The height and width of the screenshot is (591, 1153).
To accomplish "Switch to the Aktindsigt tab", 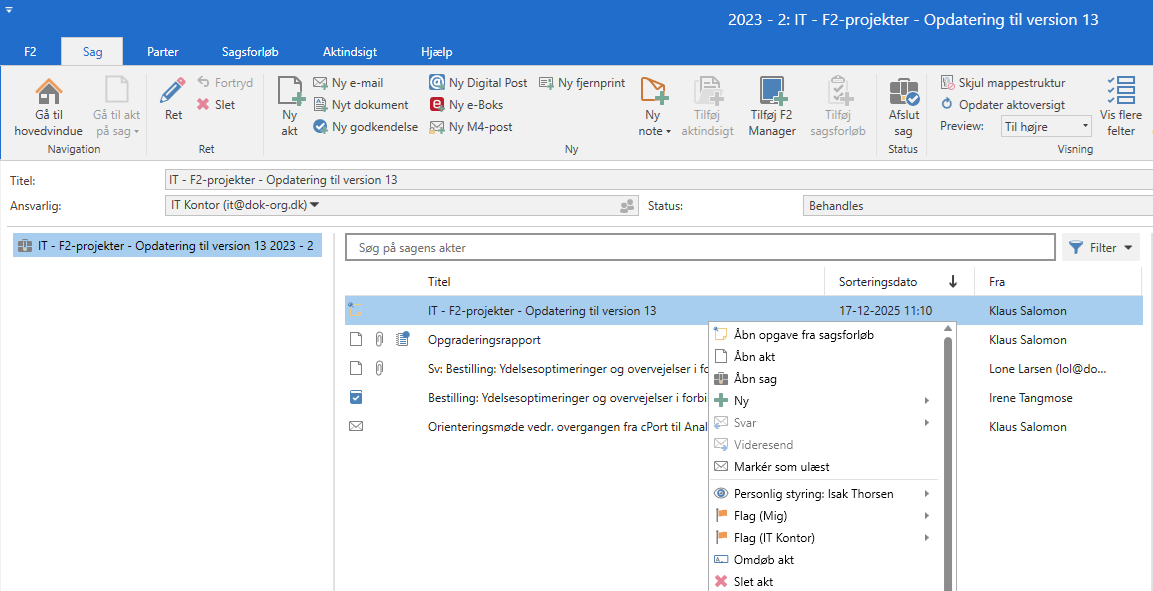I will point(350,51).
